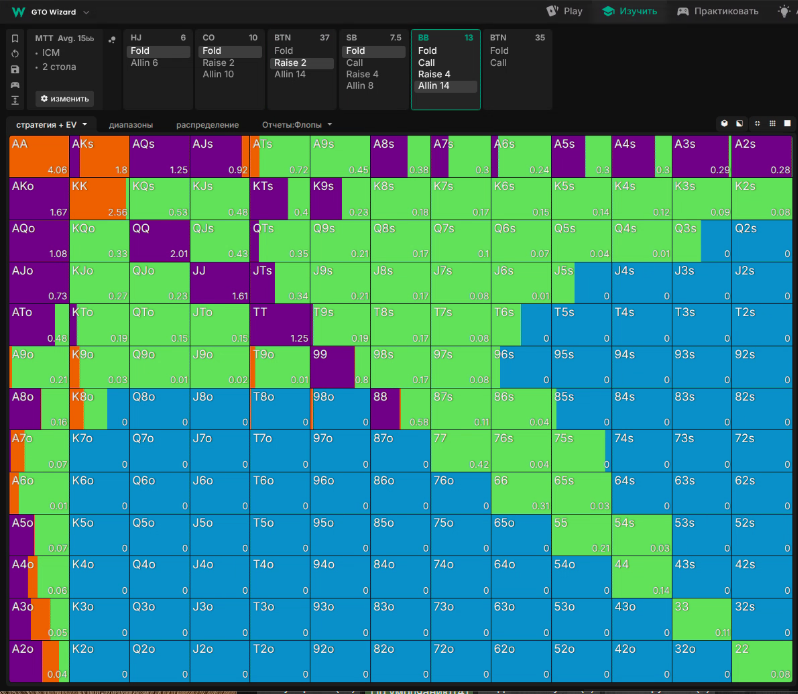Click the gamepad icon in left sidebar
This screenshot has width=798, height=694.
tap(15, 85)
